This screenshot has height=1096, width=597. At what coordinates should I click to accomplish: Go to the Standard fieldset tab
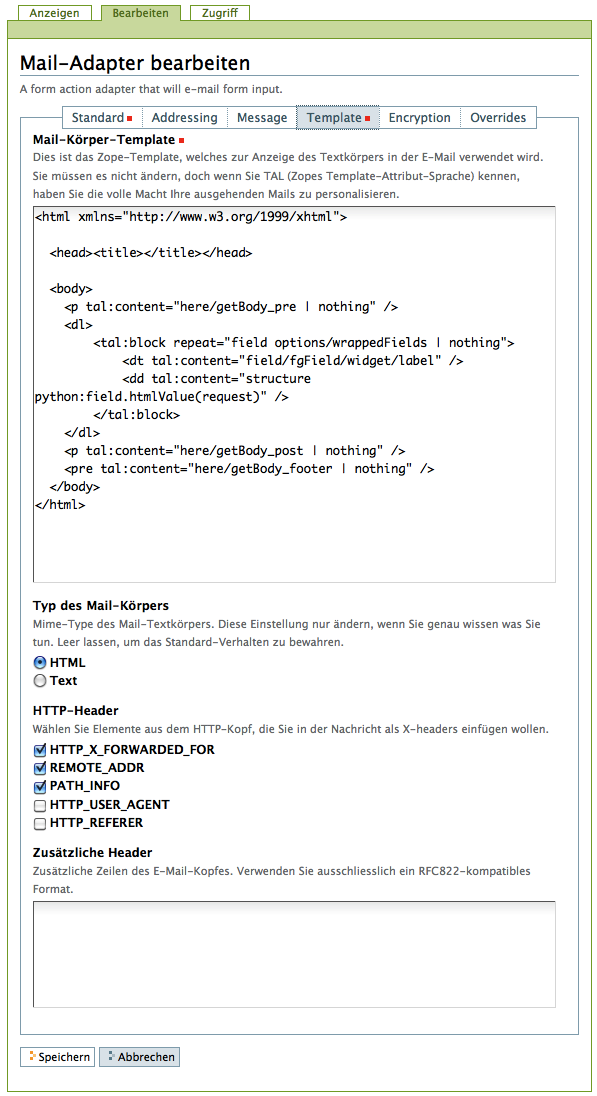click(x=102, y=117)
